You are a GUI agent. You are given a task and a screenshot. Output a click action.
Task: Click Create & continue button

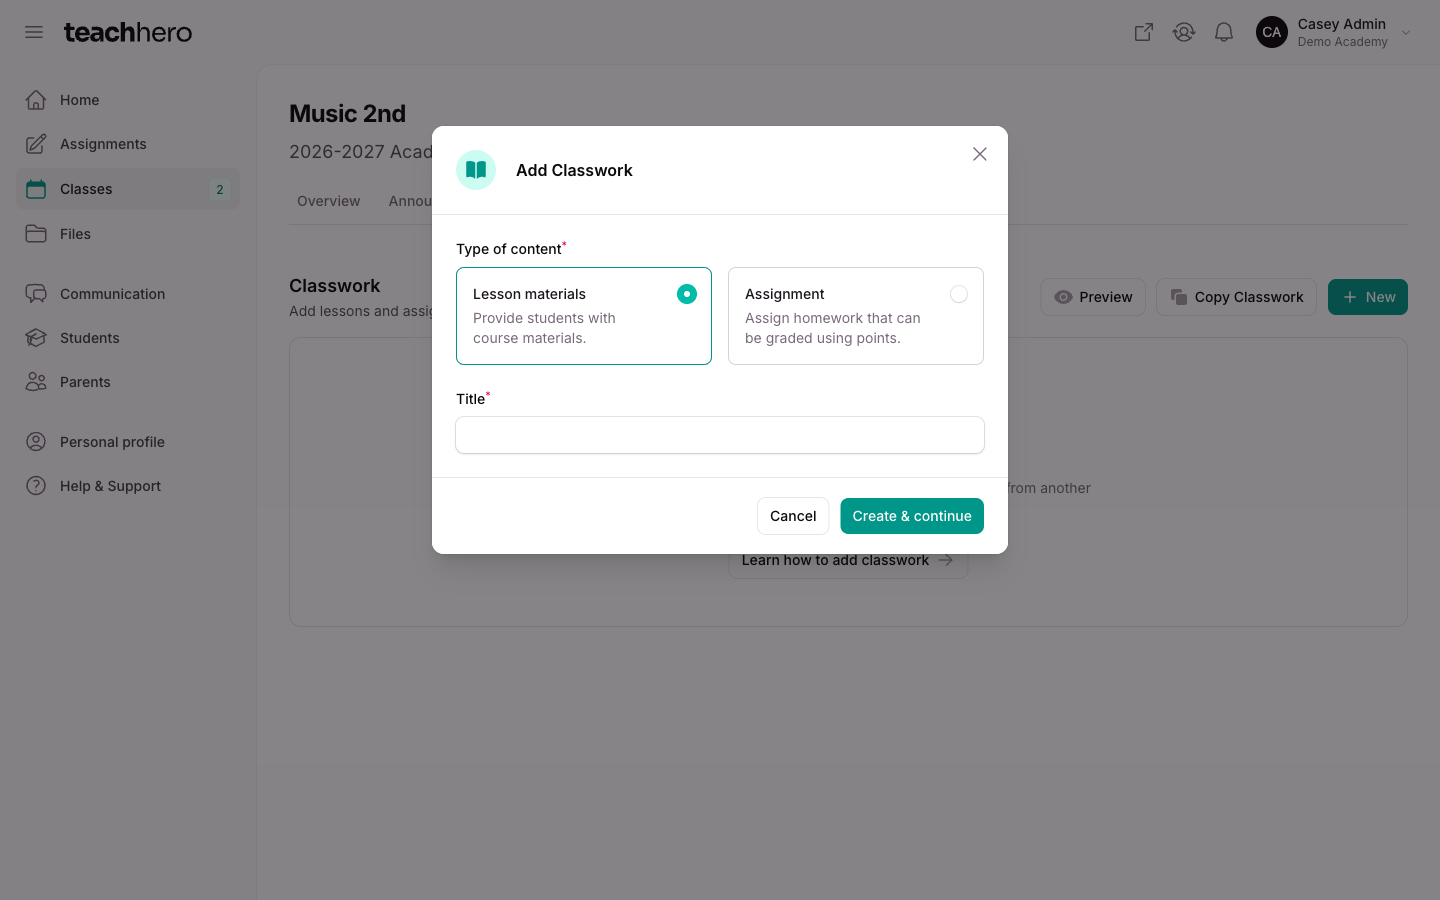(x=912, y=516)
